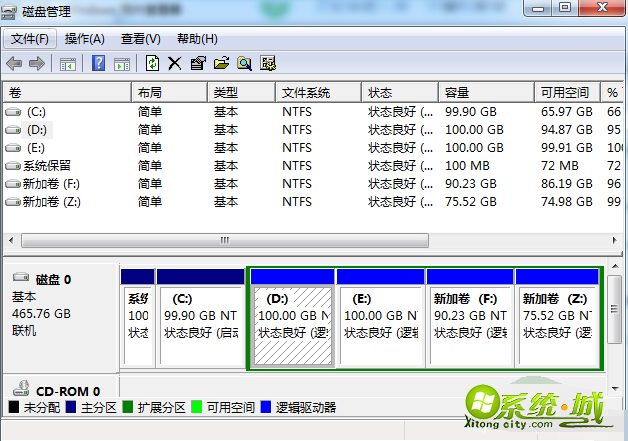Image resolution: width=628 pixels, height=441 pixels.
Task: Select the 新加卷 (F:) 90.23 GB partition block
Action: (x=470, y=318)
